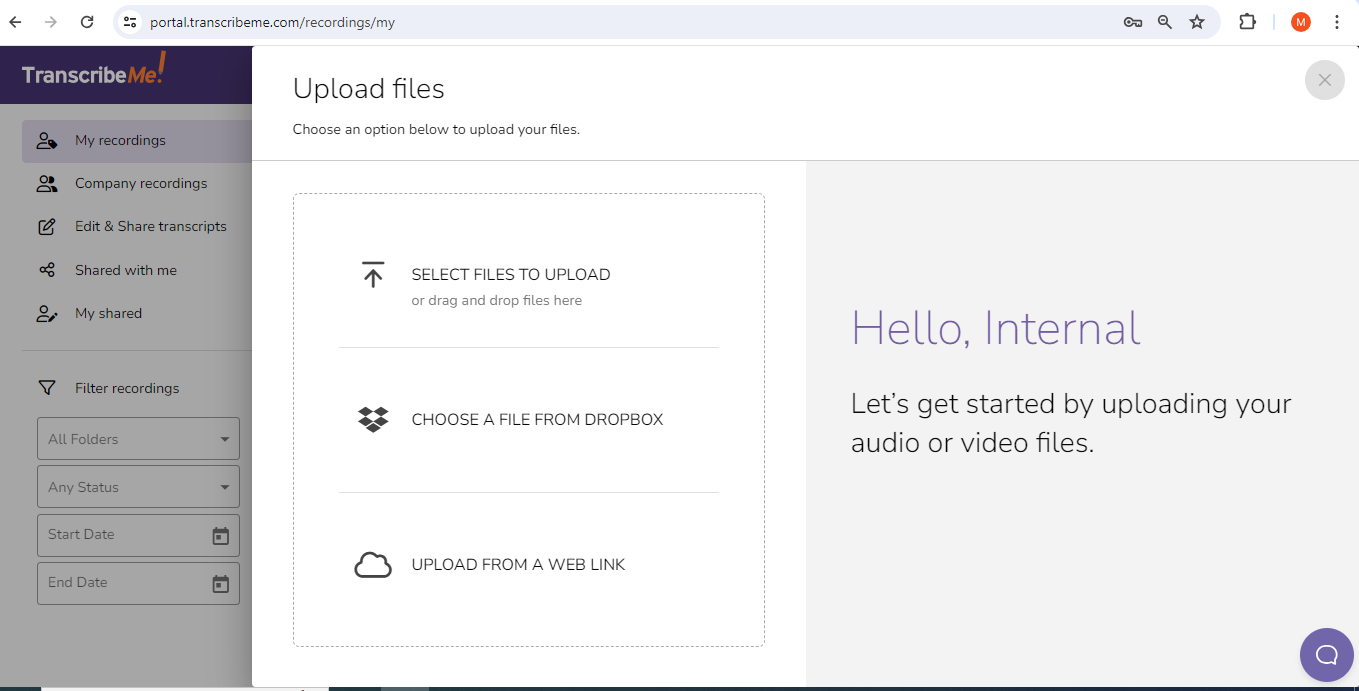
Task: Close the Upload files dialog
Action: pos(1324,80)
